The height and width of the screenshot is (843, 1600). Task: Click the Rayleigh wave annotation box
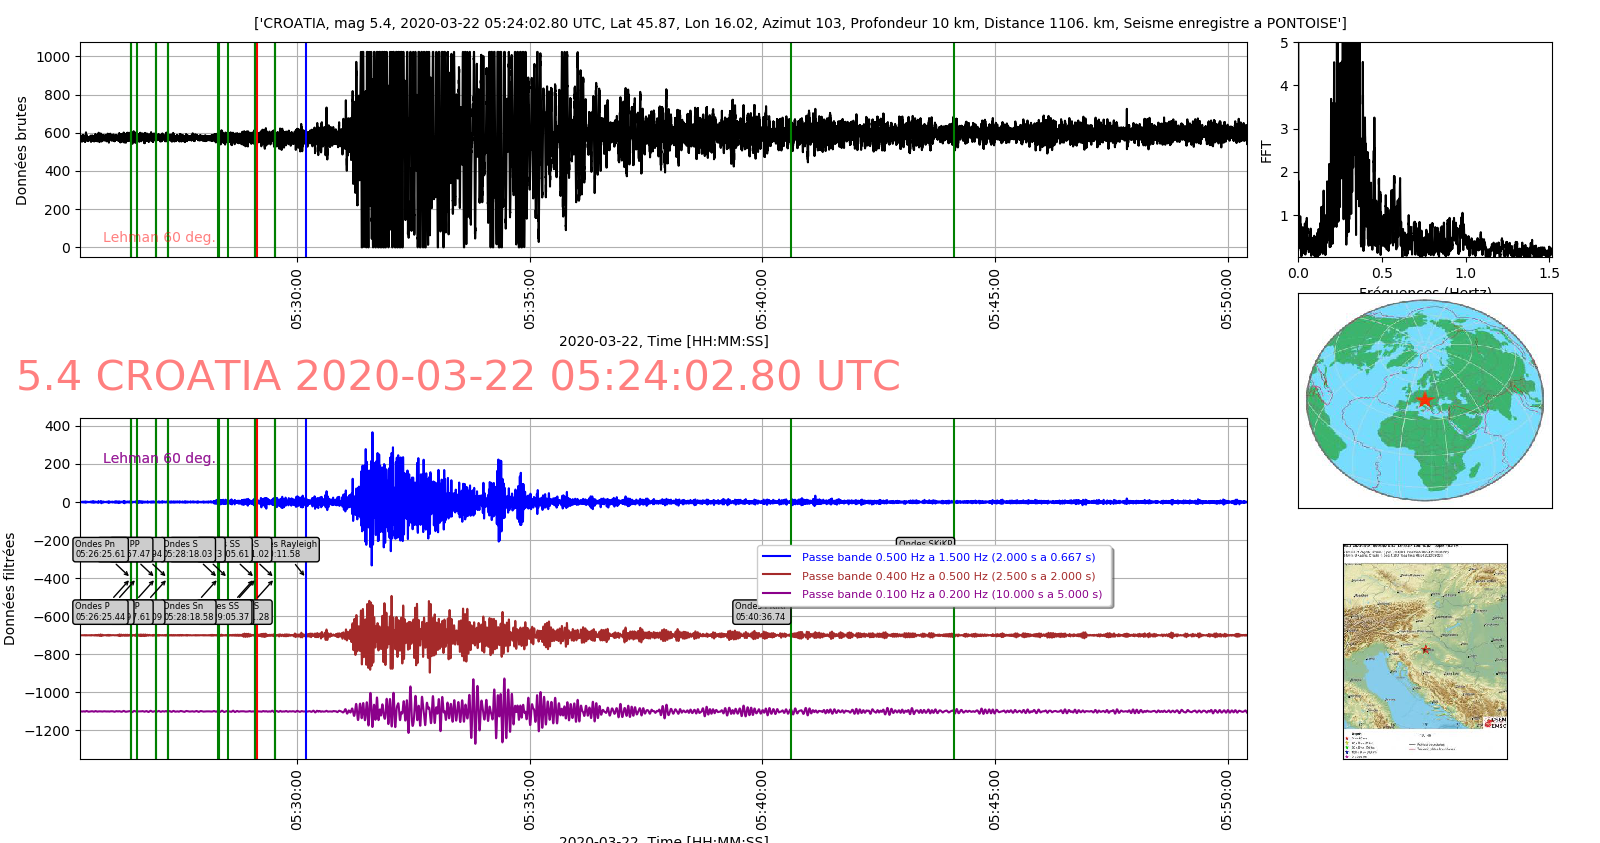pos(297,549)
